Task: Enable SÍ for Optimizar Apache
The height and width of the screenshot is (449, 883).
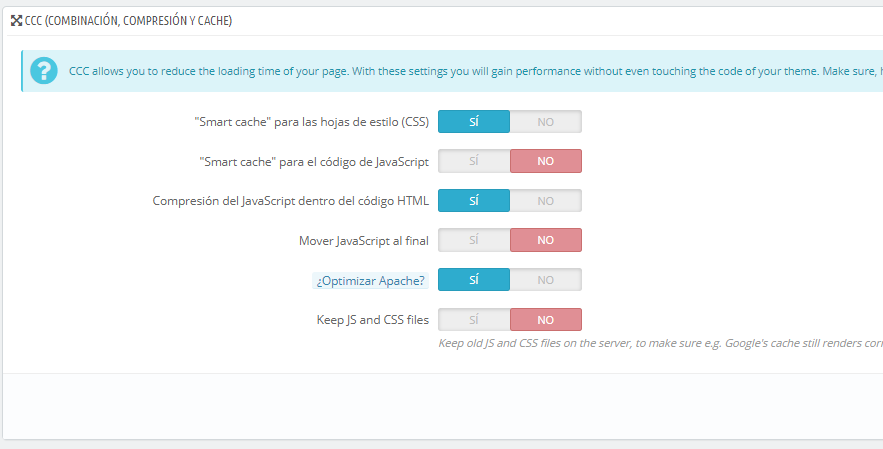Action: click(474, 279)
